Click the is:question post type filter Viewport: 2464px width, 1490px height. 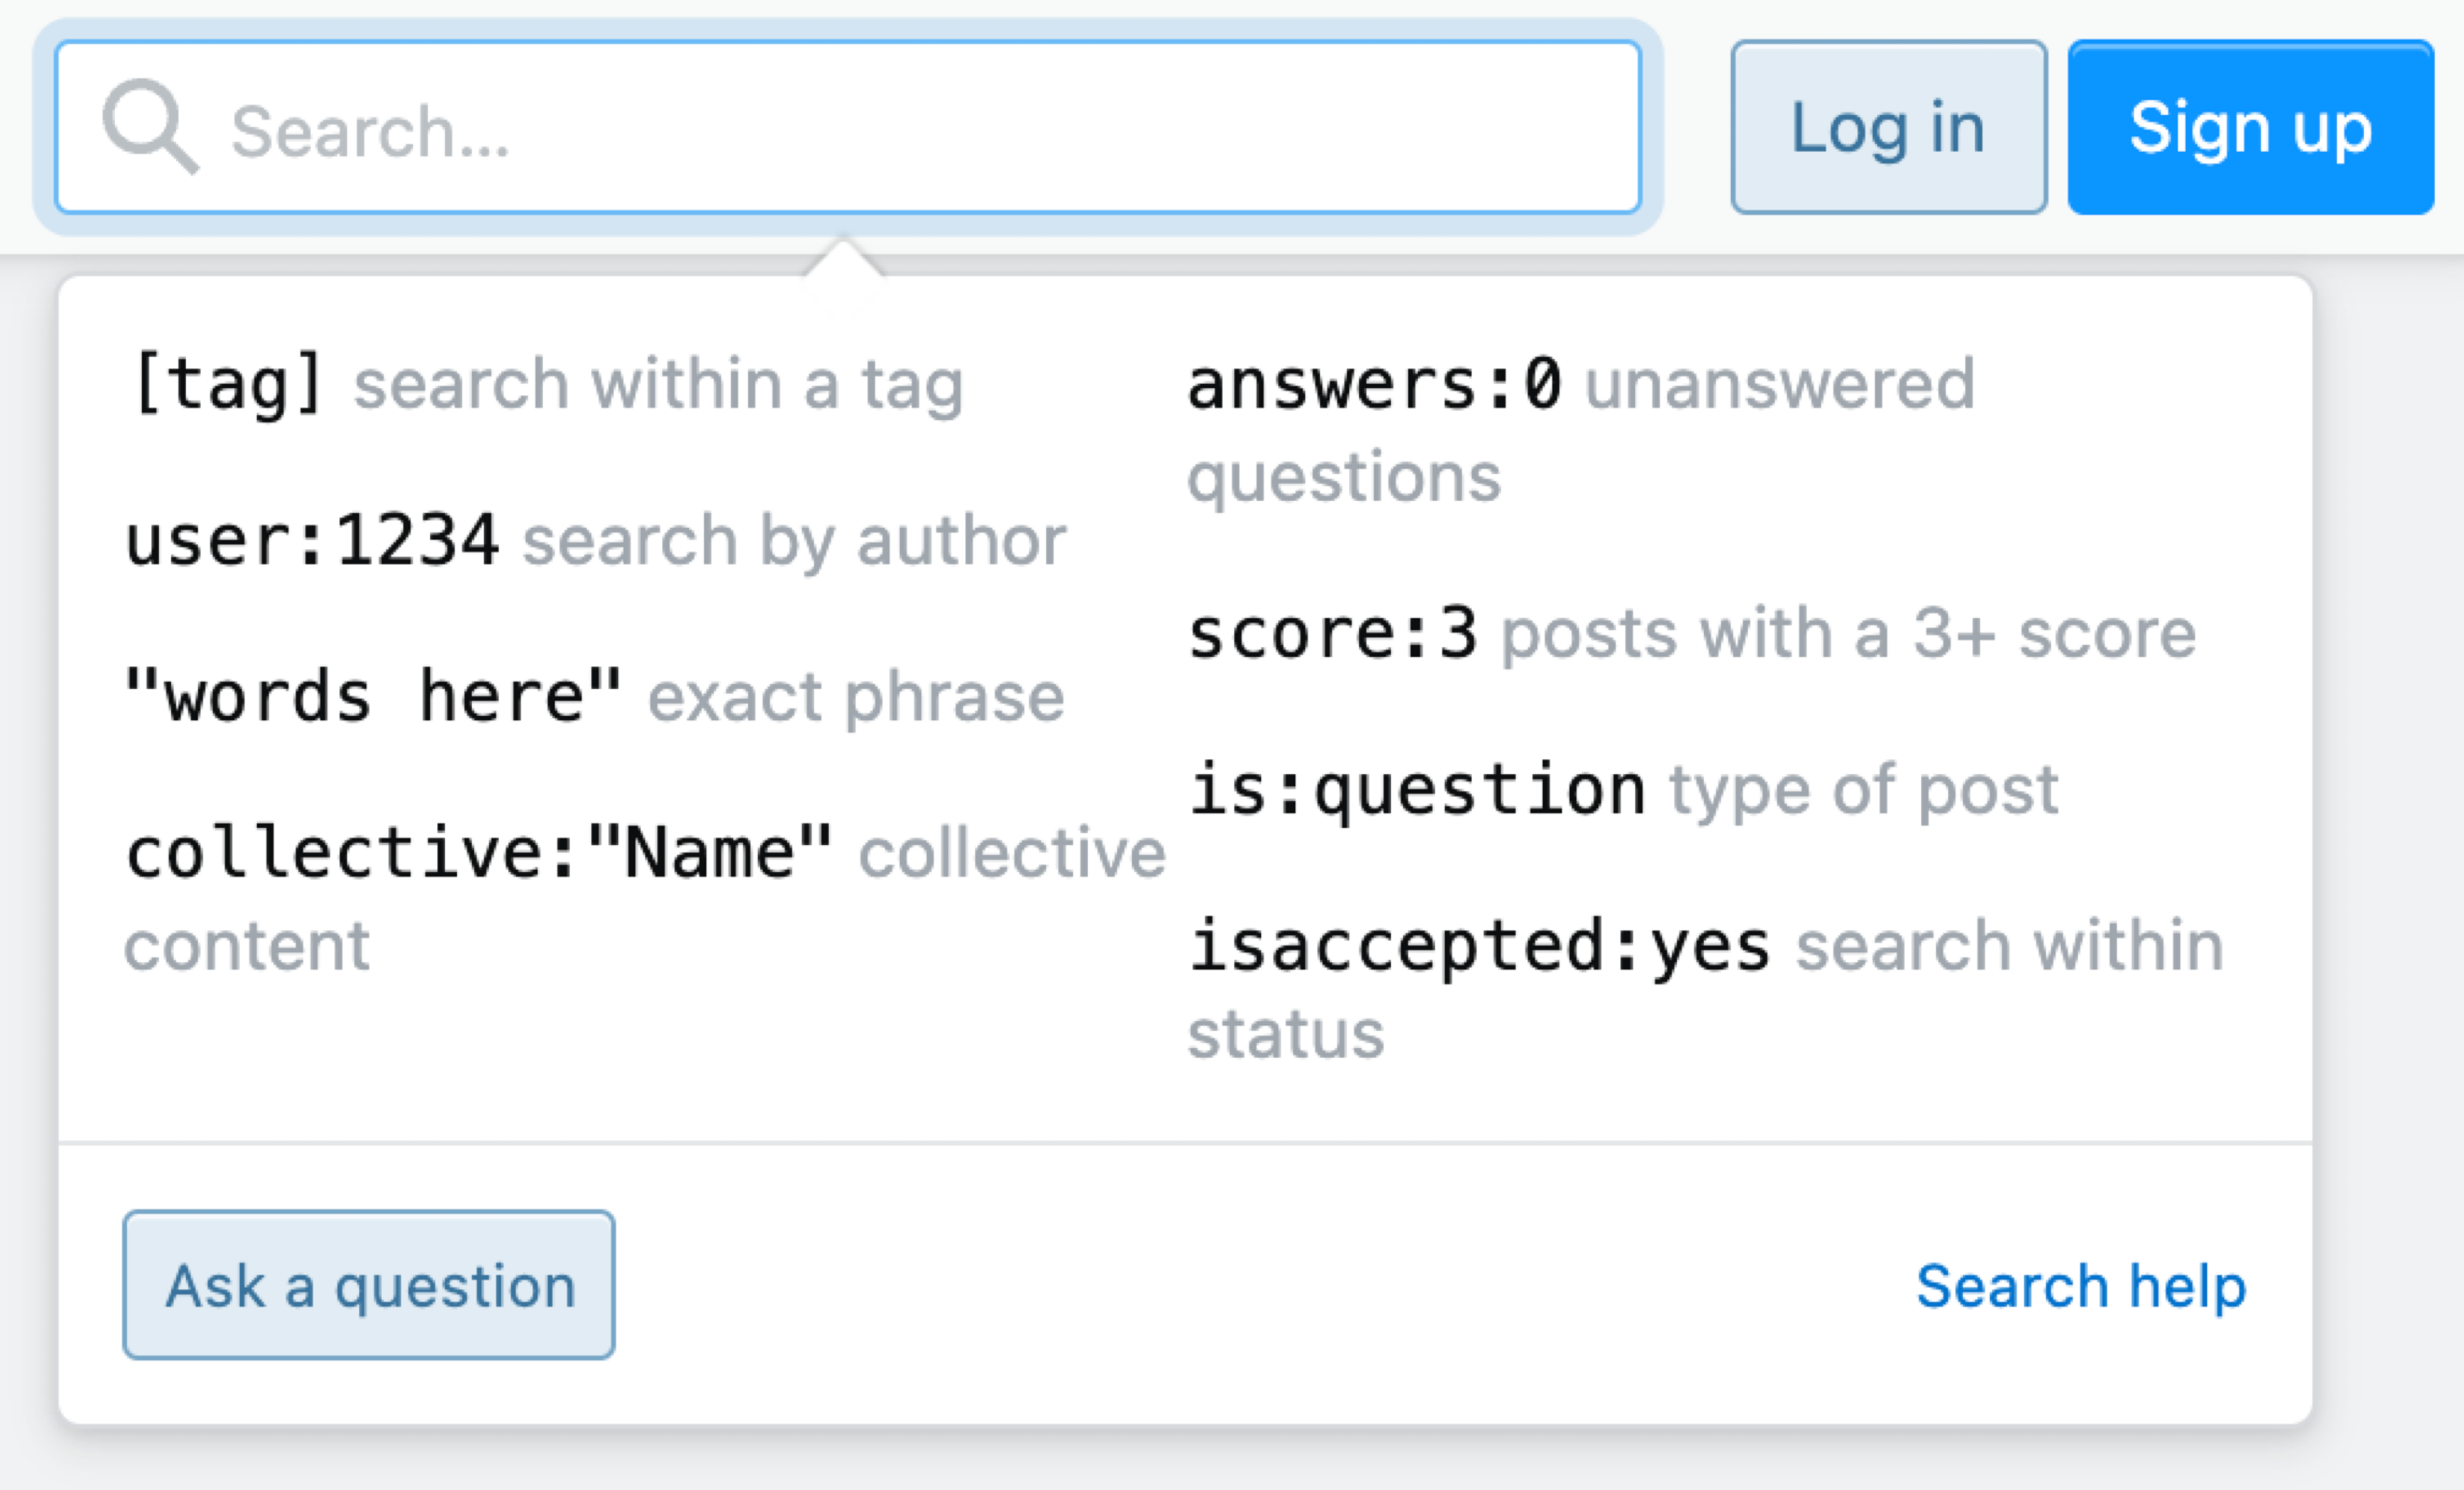[x=1417, y=788]
